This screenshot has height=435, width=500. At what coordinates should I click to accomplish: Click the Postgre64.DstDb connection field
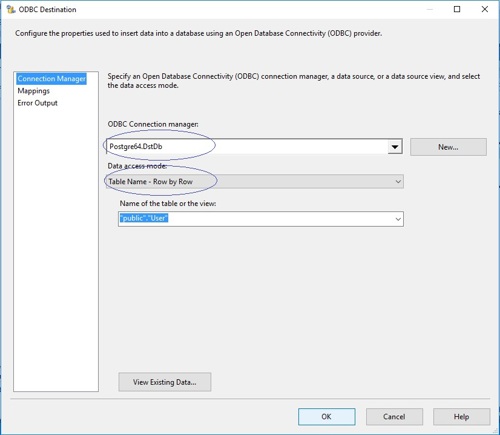coord(247,147)
